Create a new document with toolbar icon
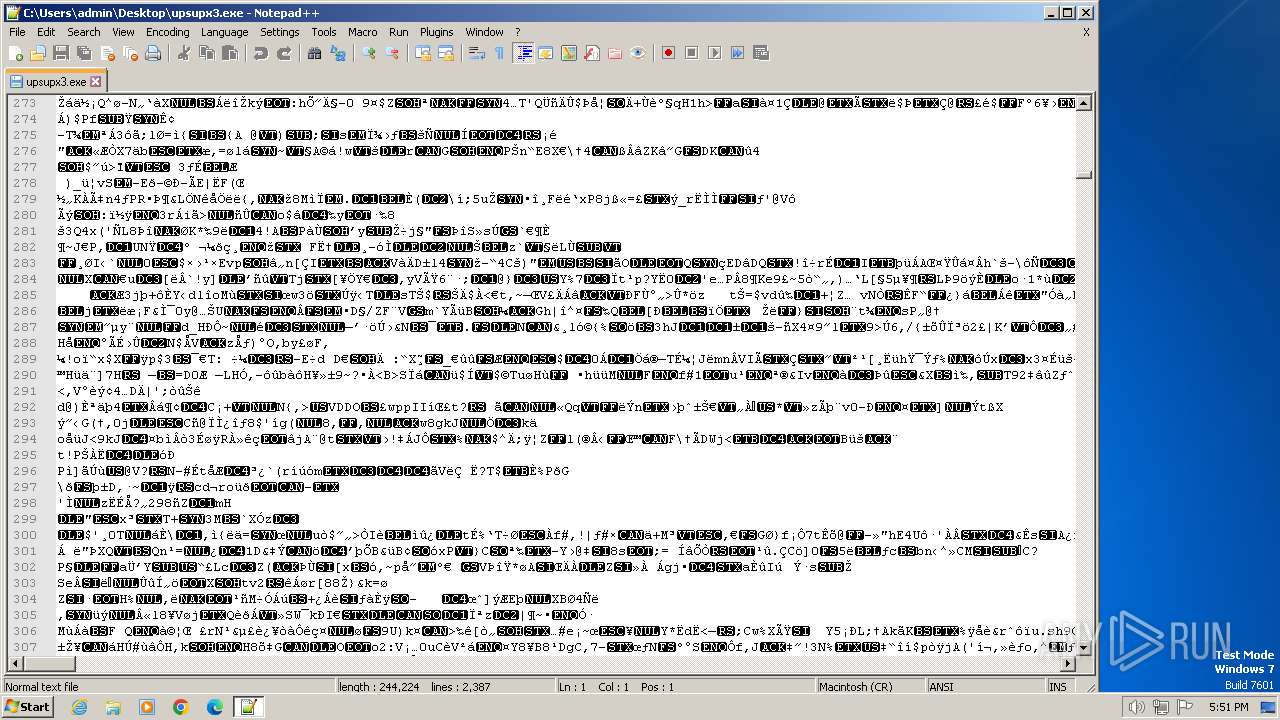The height and width of the screenshot is (720, 1280). point(15,53)
